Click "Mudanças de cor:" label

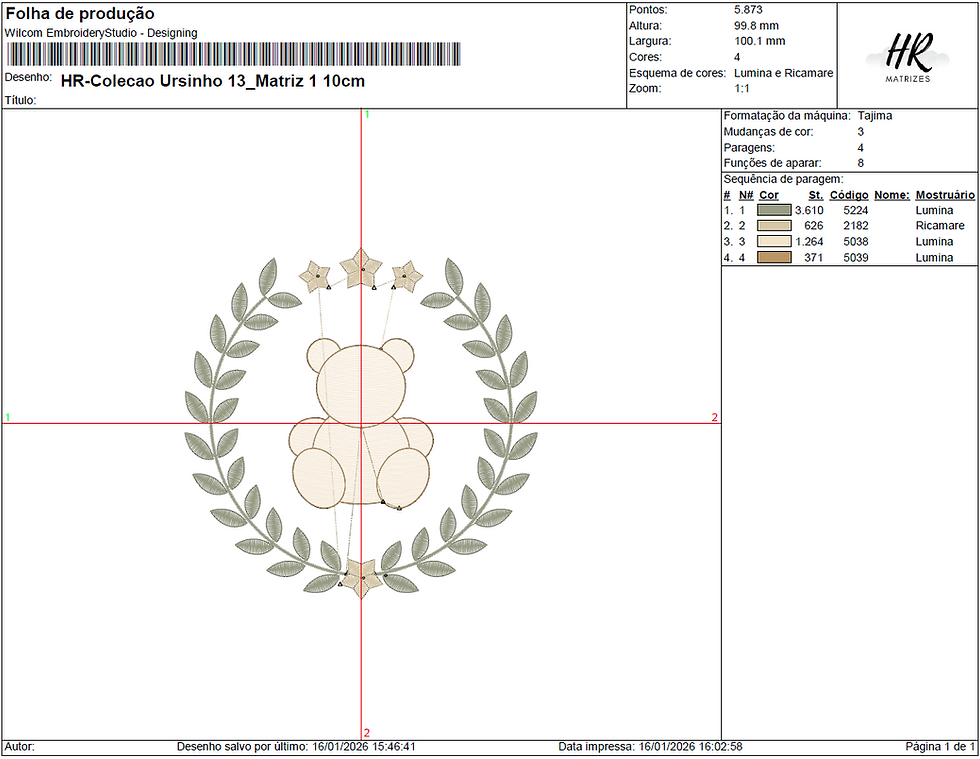(x=768, y=132)
